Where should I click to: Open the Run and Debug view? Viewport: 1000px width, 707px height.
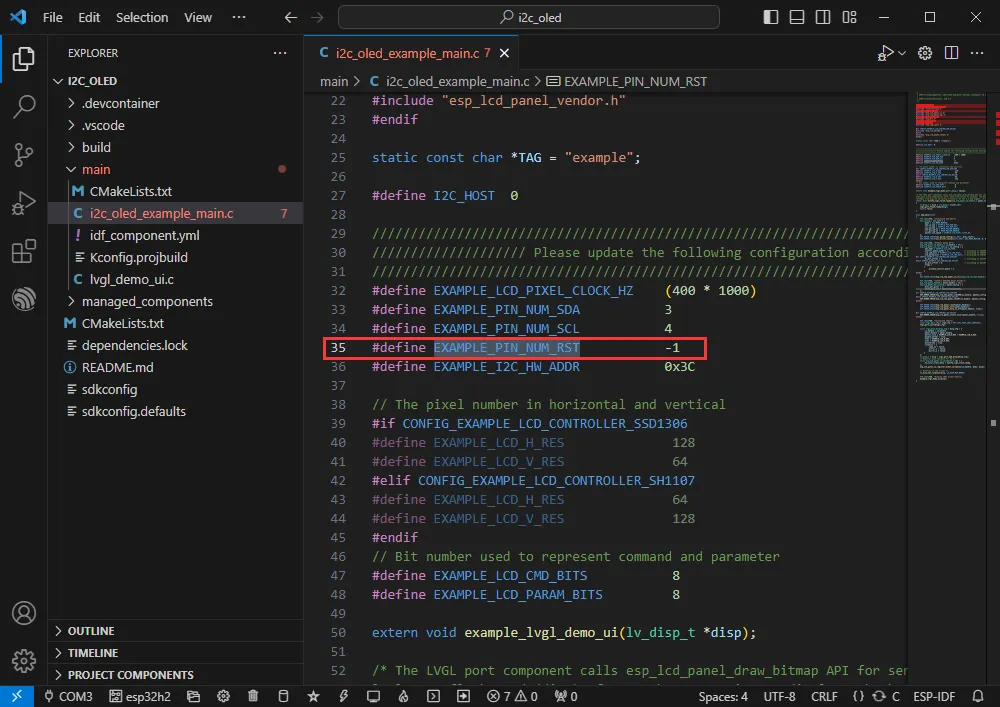(23, 203)
